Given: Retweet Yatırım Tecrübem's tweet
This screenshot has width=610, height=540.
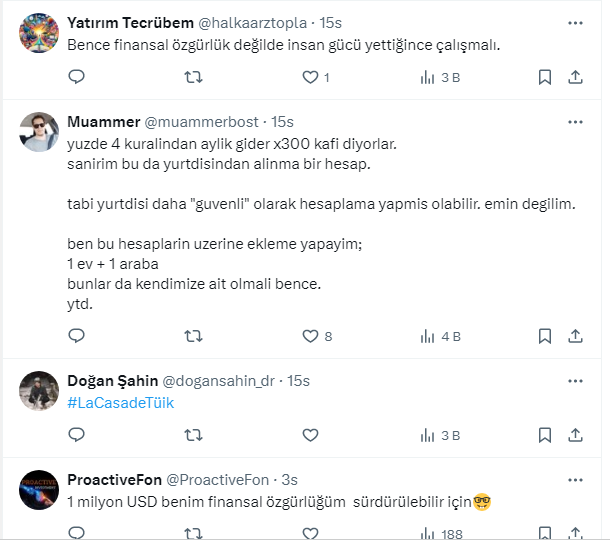Looking at the screenshot, I should point(194,77).
